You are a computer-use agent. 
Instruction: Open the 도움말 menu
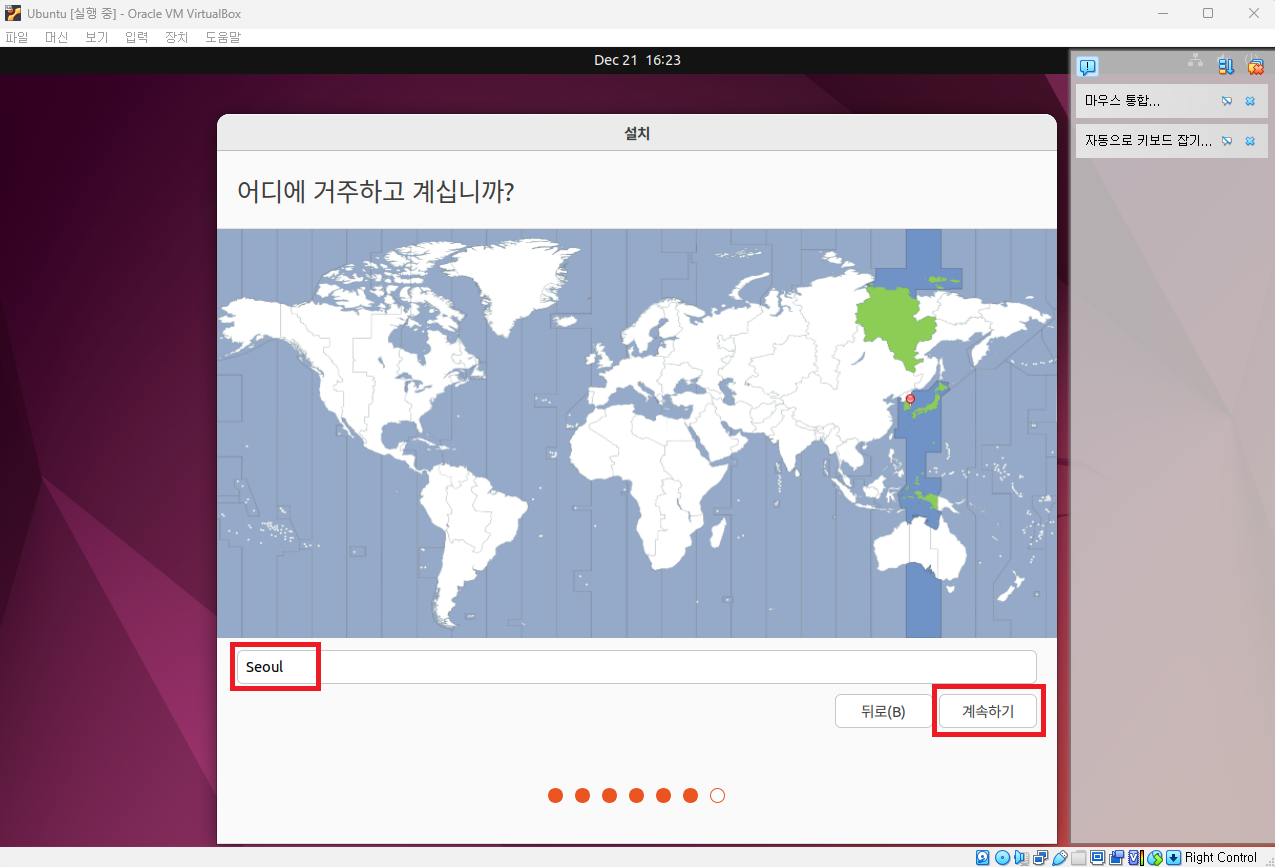(x=223, y=37)
